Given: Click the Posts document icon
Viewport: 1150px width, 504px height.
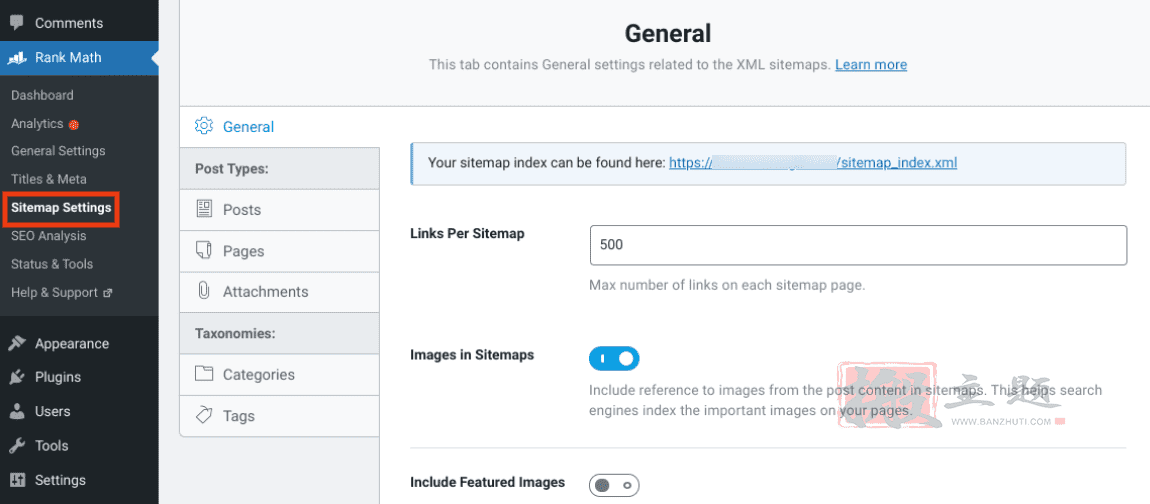Looking at the screenshot, I should [x=204, y=209].
